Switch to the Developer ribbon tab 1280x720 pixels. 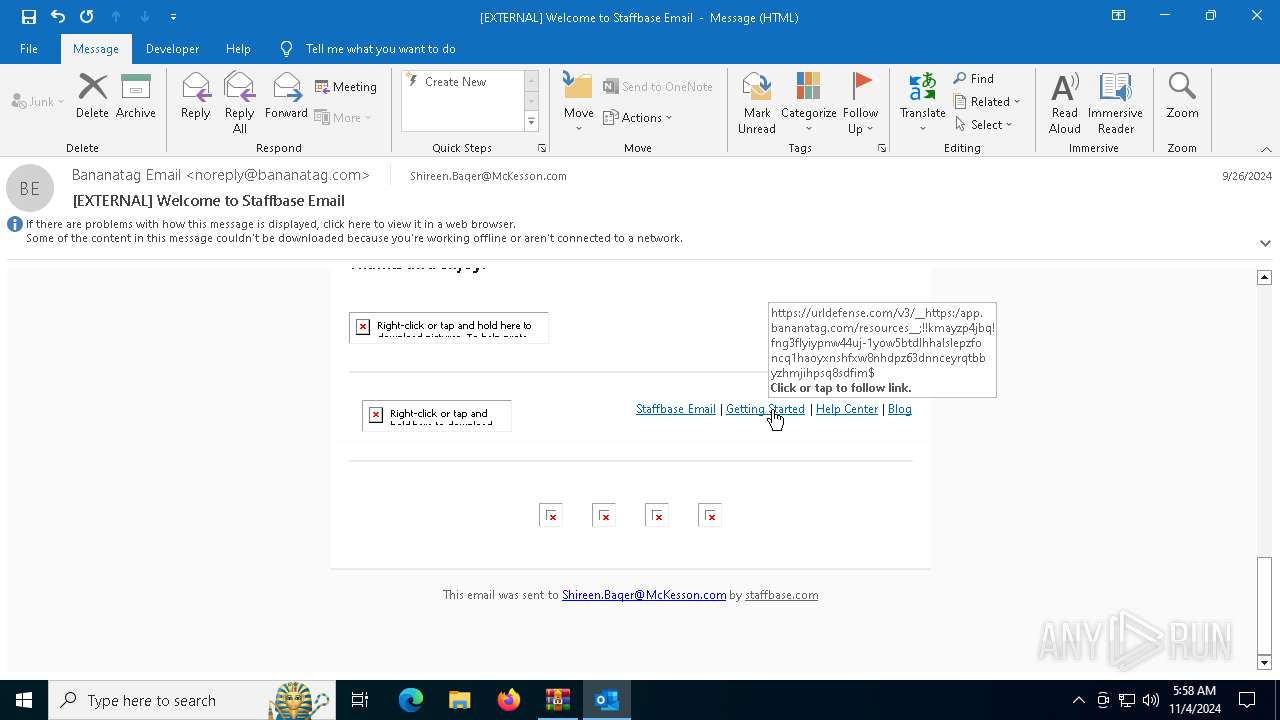(172, 48)
